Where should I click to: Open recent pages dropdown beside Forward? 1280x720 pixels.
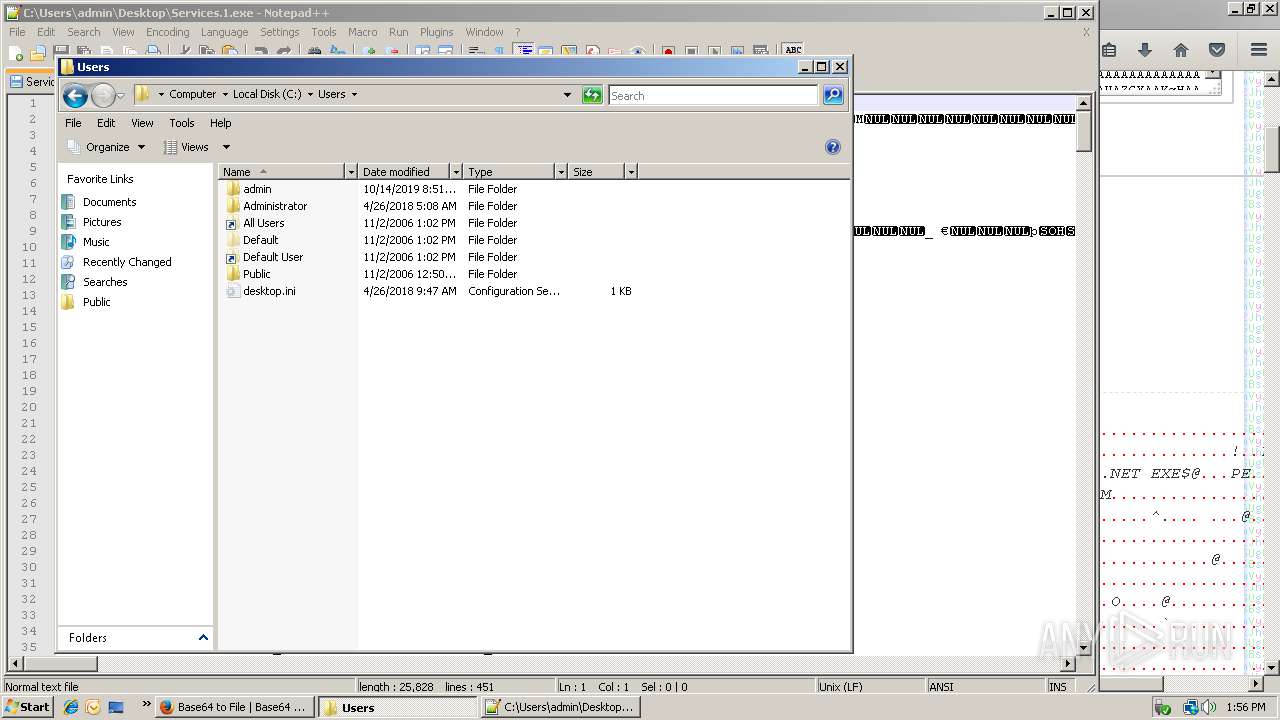[x=121, y=96]
